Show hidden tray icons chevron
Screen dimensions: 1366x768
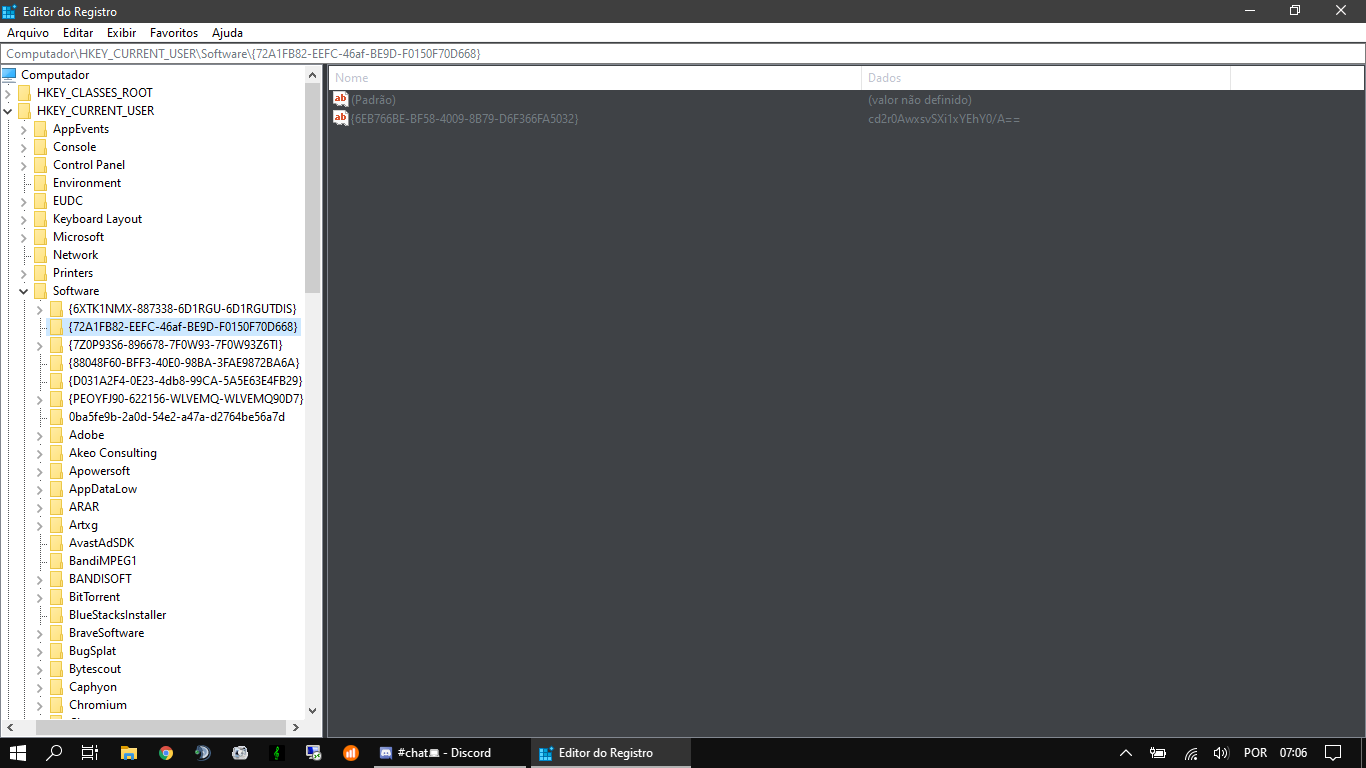point(1125,753)
